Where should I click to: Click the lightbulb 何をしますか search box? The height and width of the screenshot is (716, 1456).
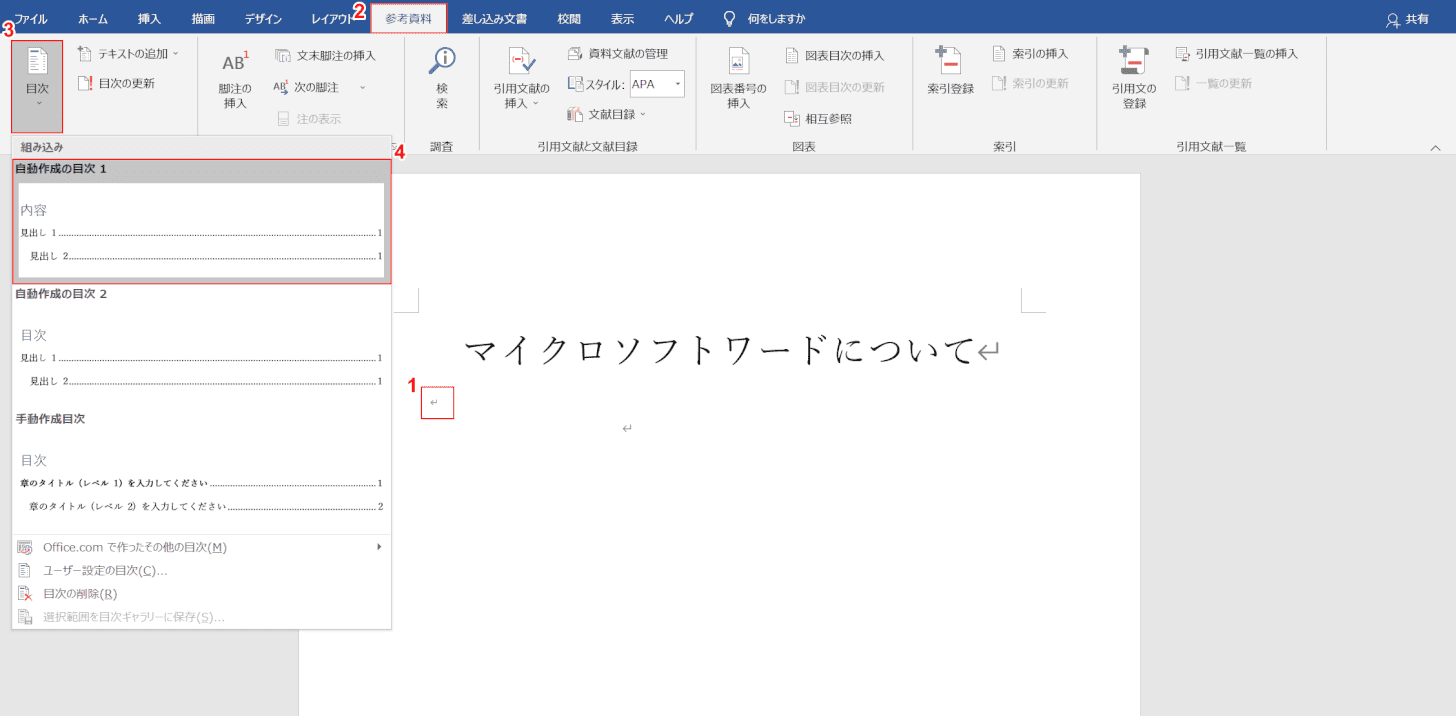pos(765,19)
